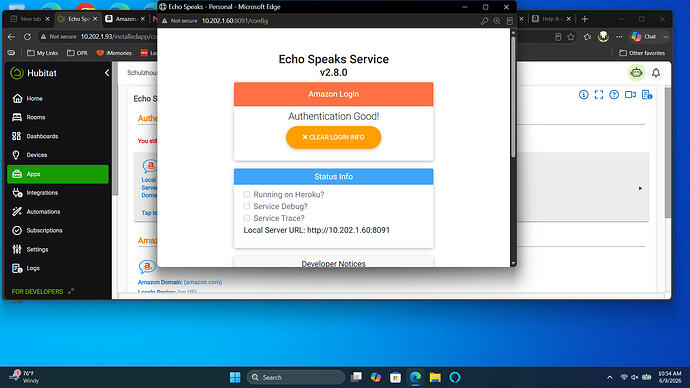Tick the Service Trace checkbox
Image resolution: width=690 pixels, height=388 pixels.
pyautogui.click(x=246, y=218)
